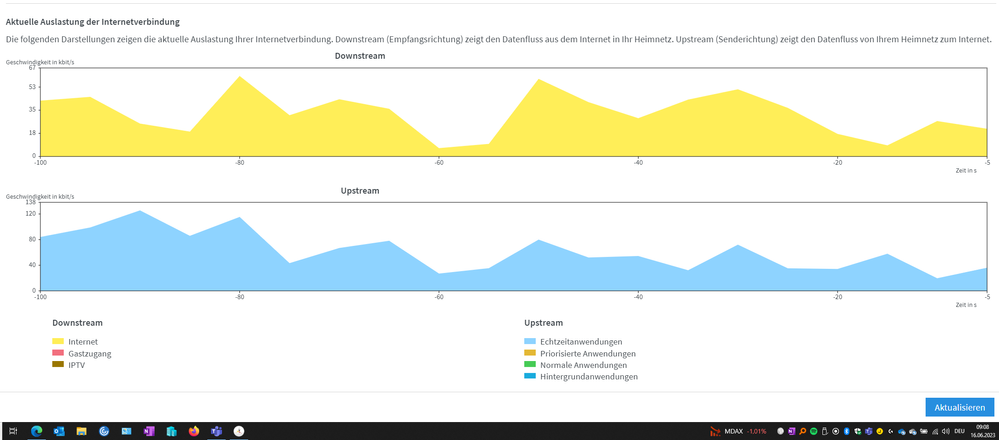This screenshot has height=440, width=999.
Task: Click the '138' Upstream axis maximum value
Action: 31,202
